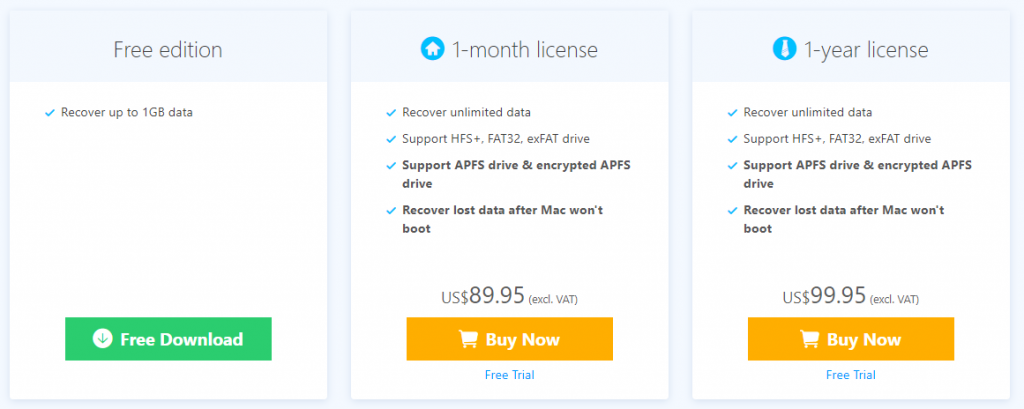Open the Free Trial link under 1-year plan

(x=851, y=375)
